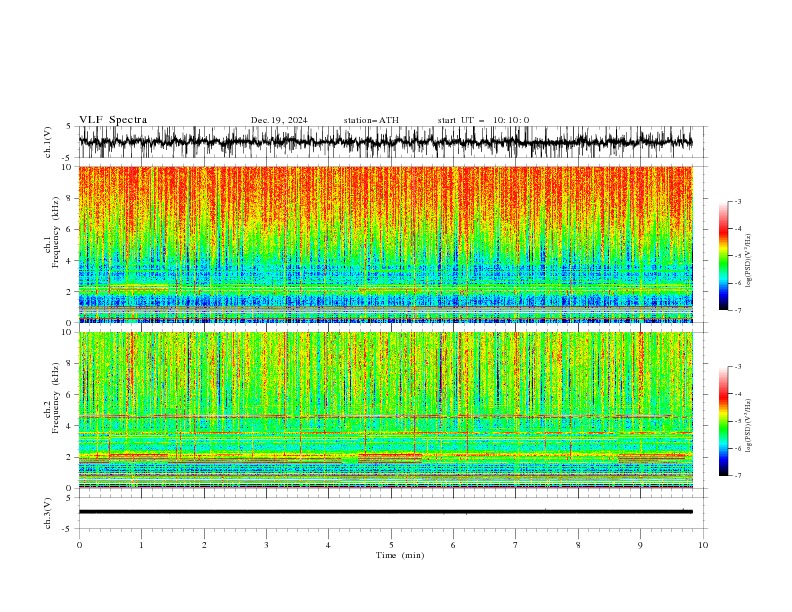Click the 8 kHz tick of ch.2 spectrogram
792x612 pixels.
71,364
